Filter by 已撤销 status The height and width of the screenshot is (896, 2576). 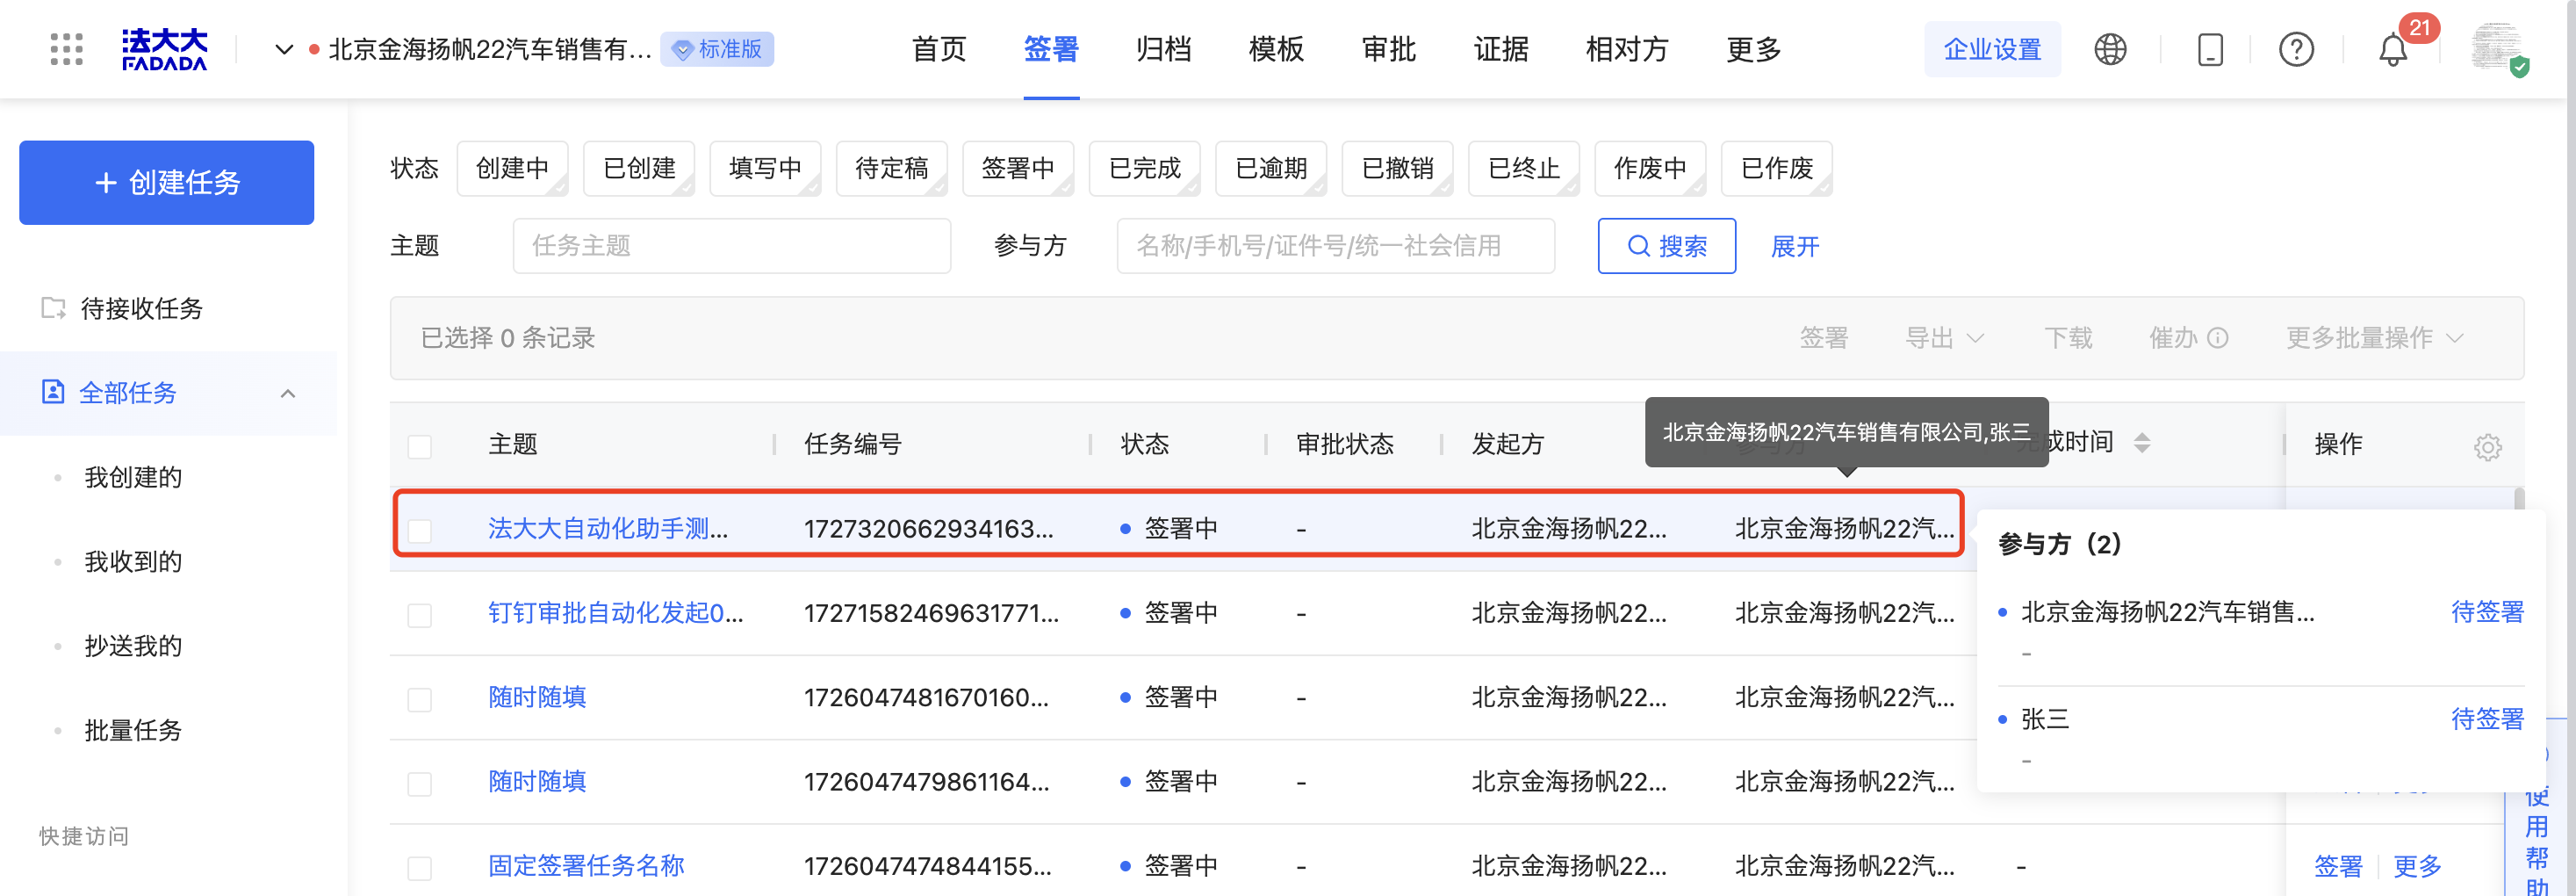click(x=1398, y=168)
